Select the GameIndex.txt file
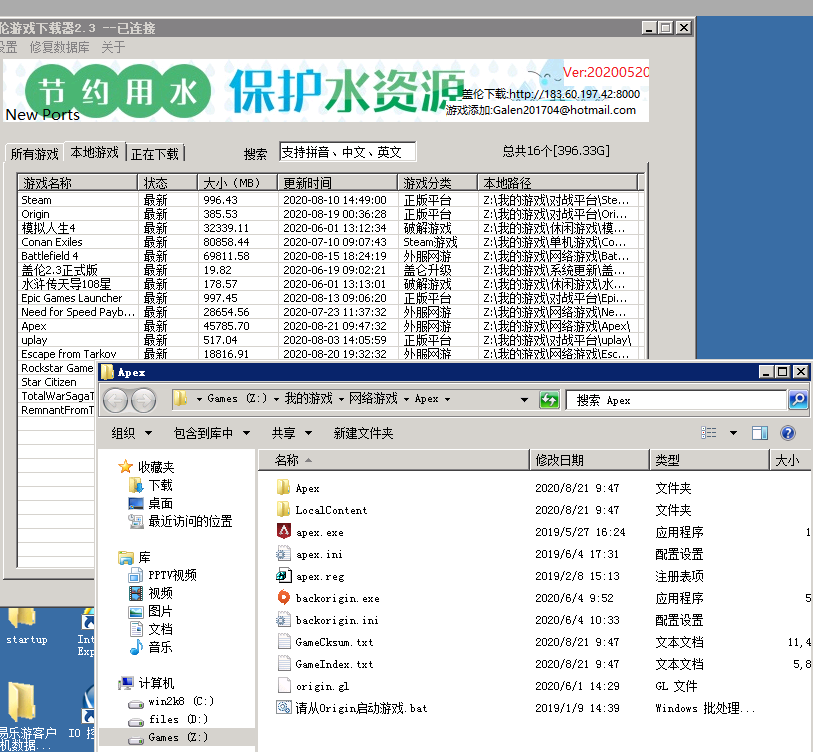The height and width of the screenshot is (752, 813). click(x=325, y=664)
